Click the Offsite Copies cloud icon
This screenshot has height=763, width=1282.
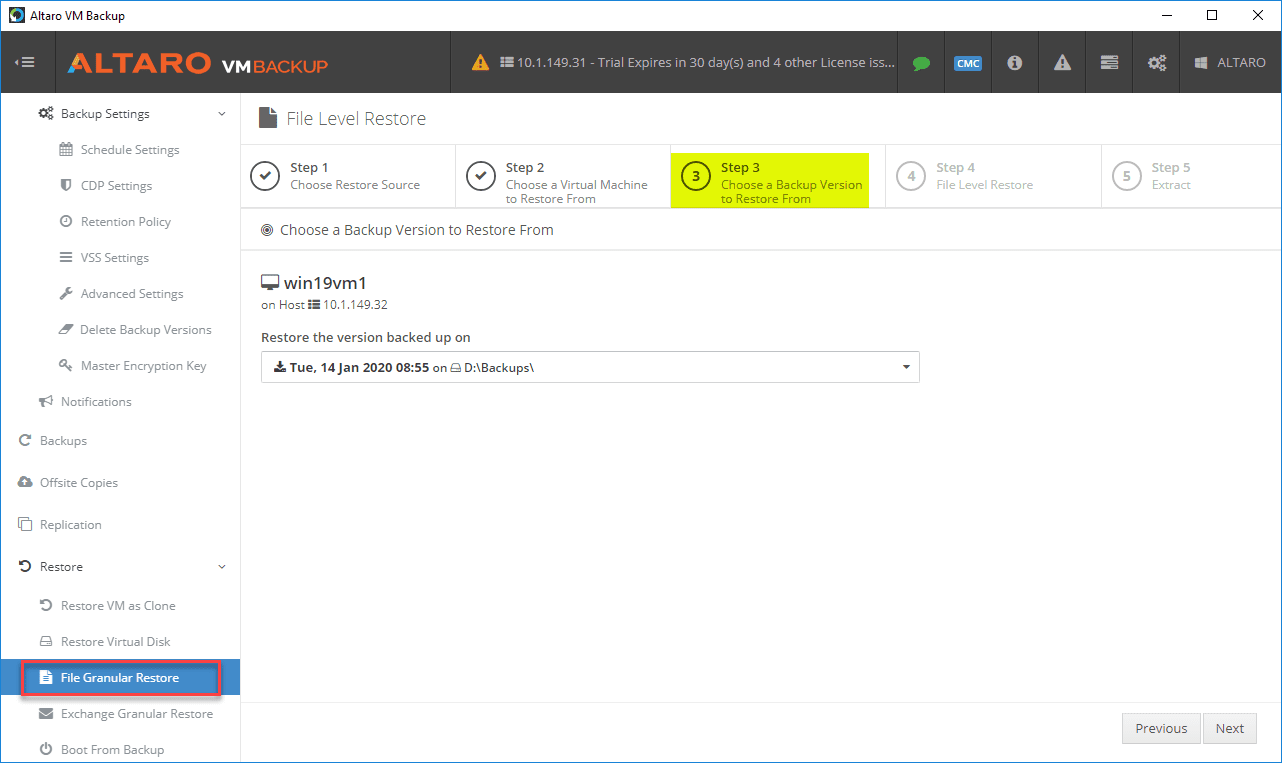(x=25, y=482)
